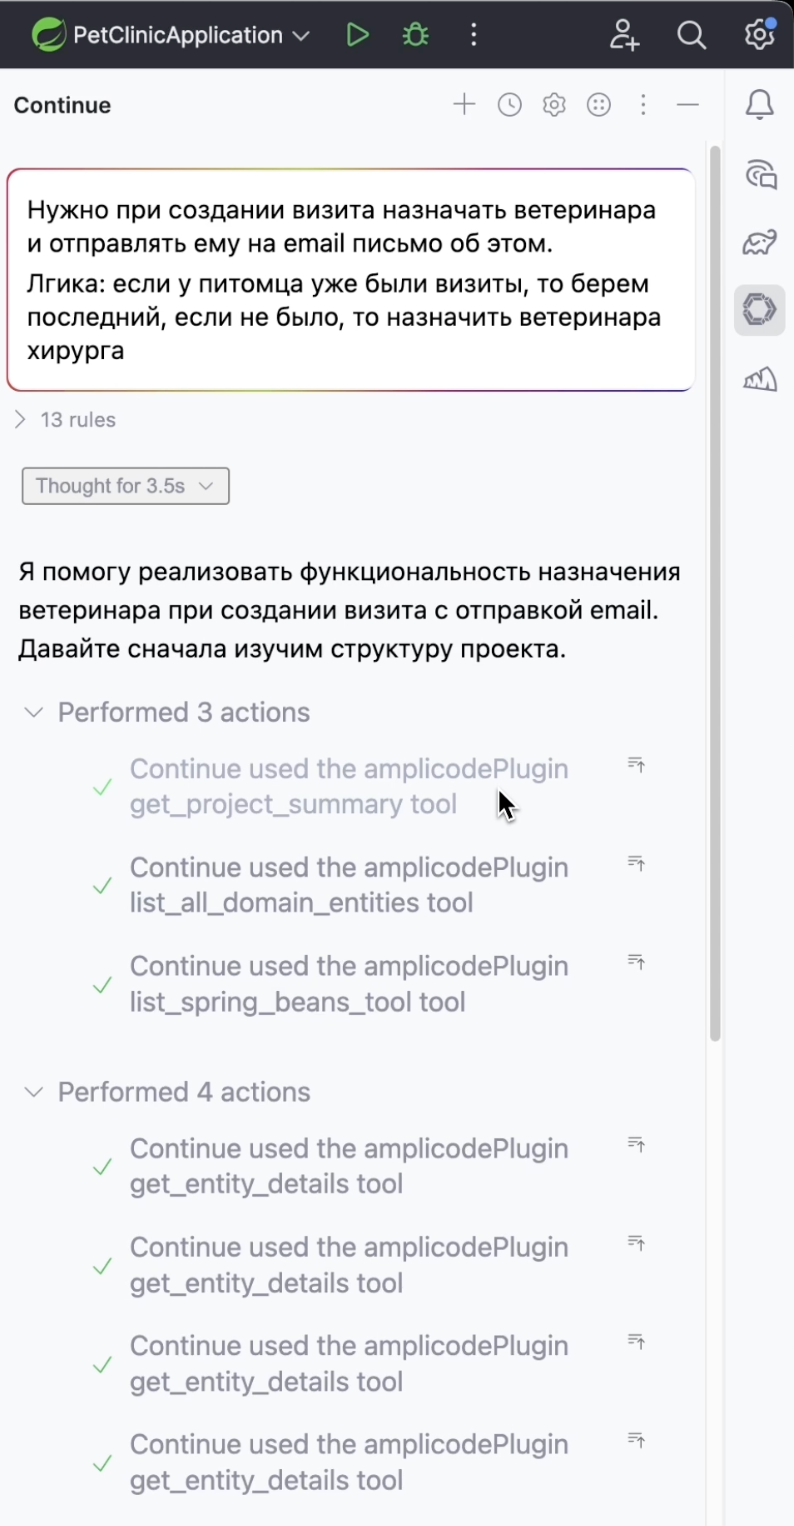Start a new Continue session with the plus icon
Image resolution: width=794 pixels, height=1526 pixels.
464,104
